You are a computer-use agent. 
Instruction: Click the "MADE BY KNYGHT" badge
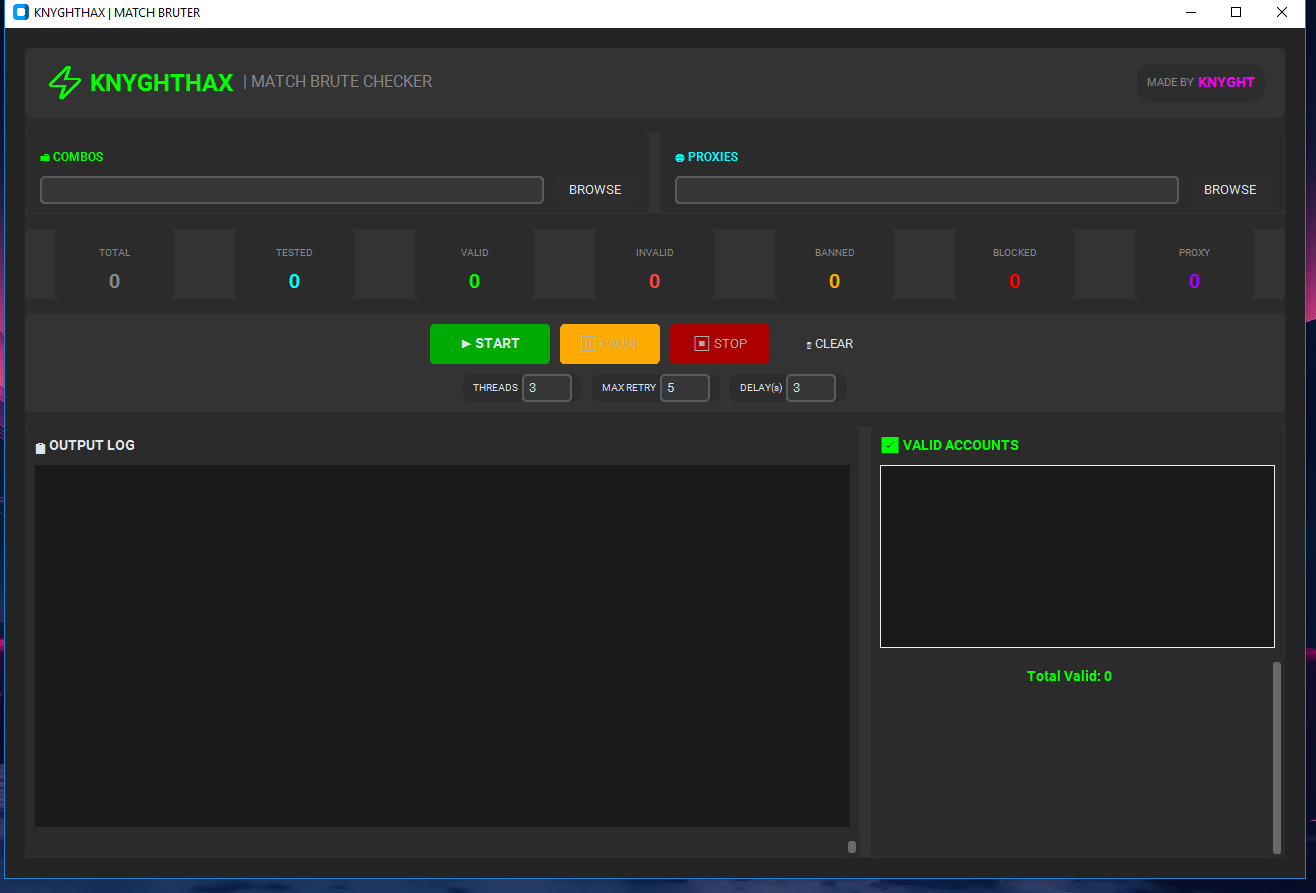[1201, 83]
